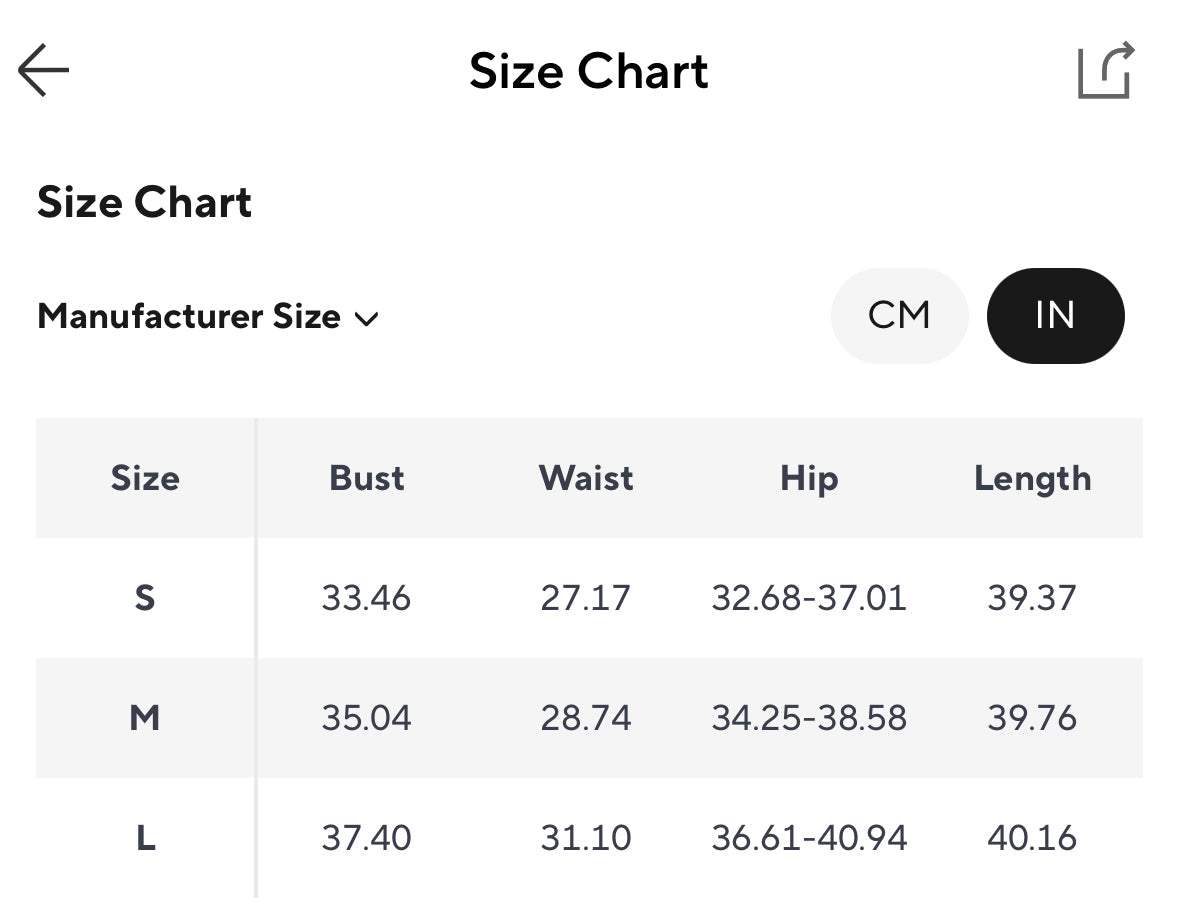This screenshot has width=1179, height=917.
Task: Click the Hip column header
Action: [808, 478]
